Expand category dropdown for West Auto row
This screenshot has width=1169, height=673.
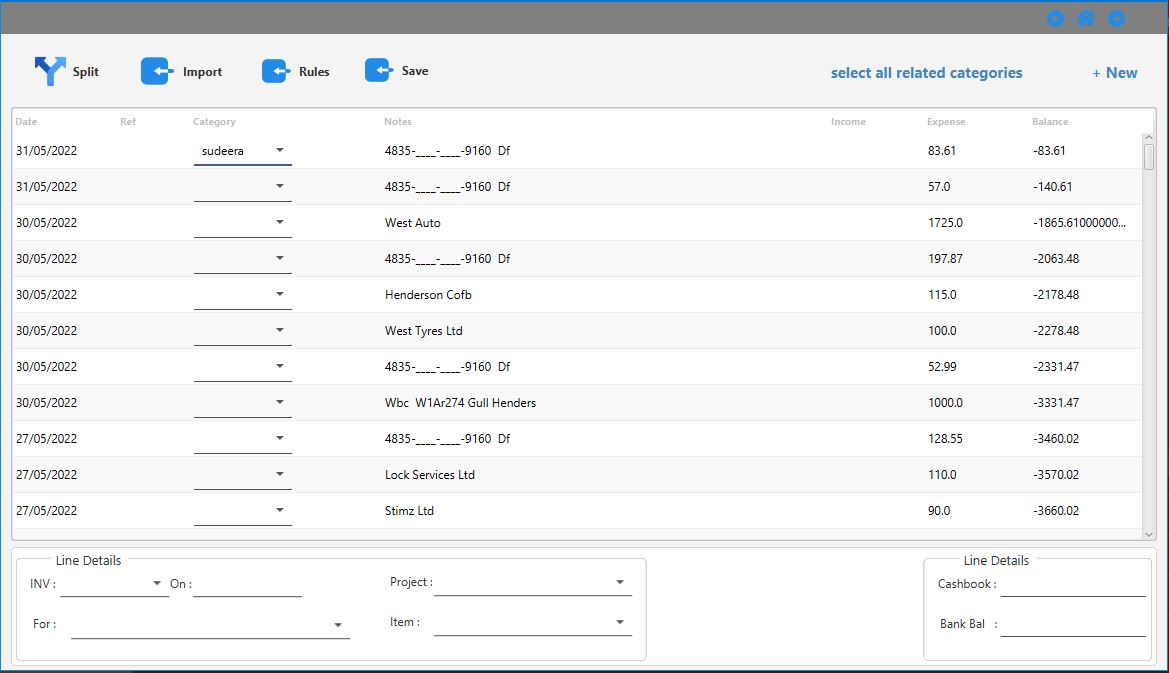[x=280, y=223]
